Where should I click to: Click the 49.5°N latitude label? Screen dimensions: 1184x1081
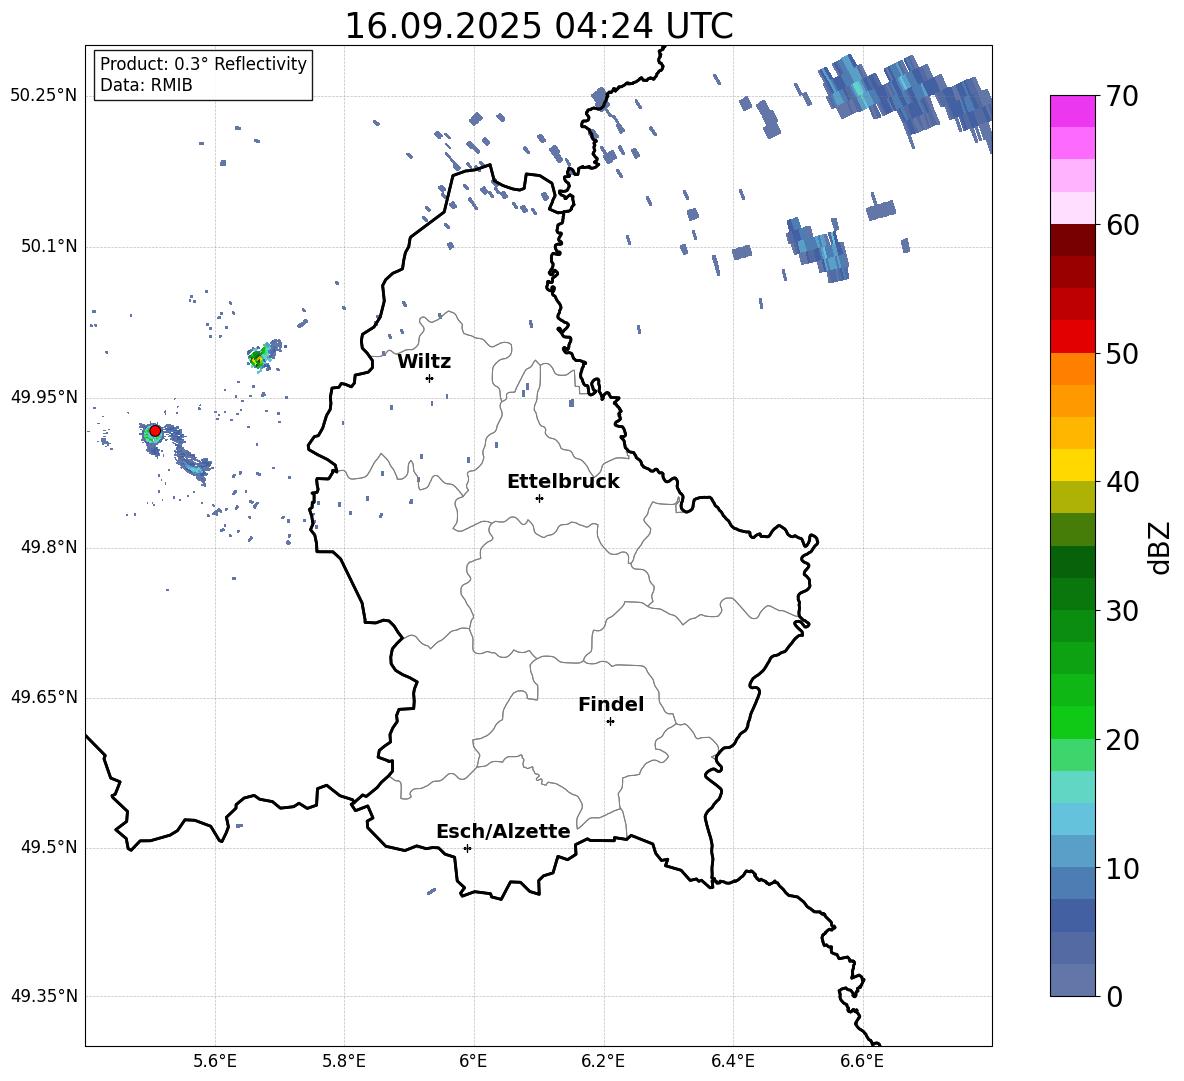[x=49, y=848]
